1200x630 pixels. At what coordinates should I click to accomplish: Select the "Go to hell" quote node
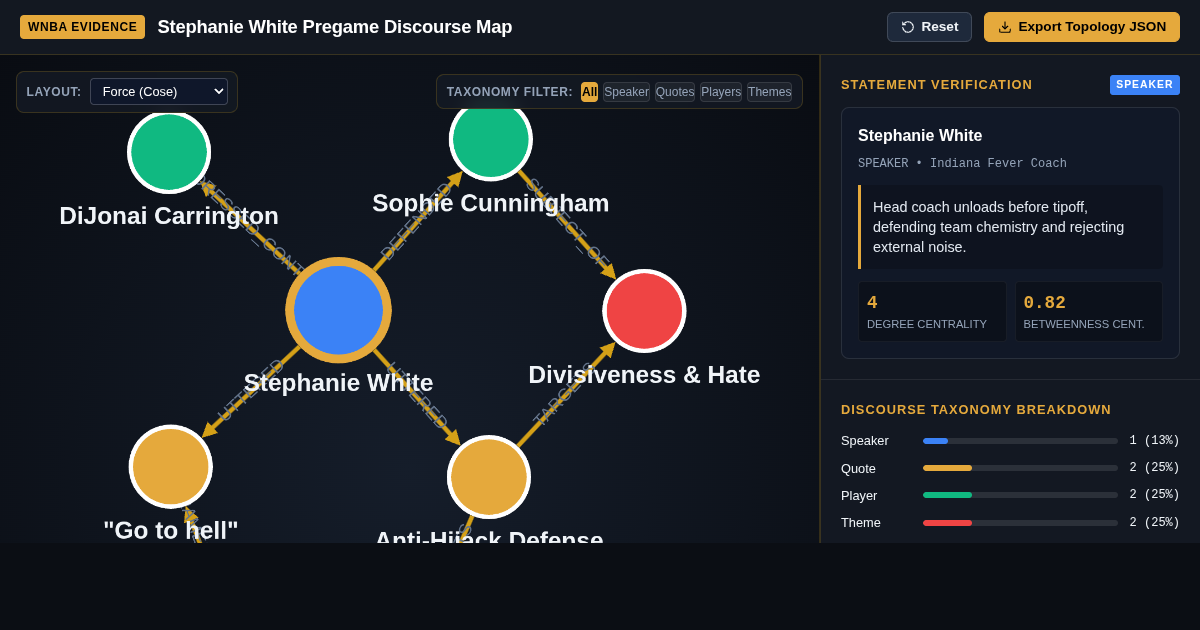171,467
